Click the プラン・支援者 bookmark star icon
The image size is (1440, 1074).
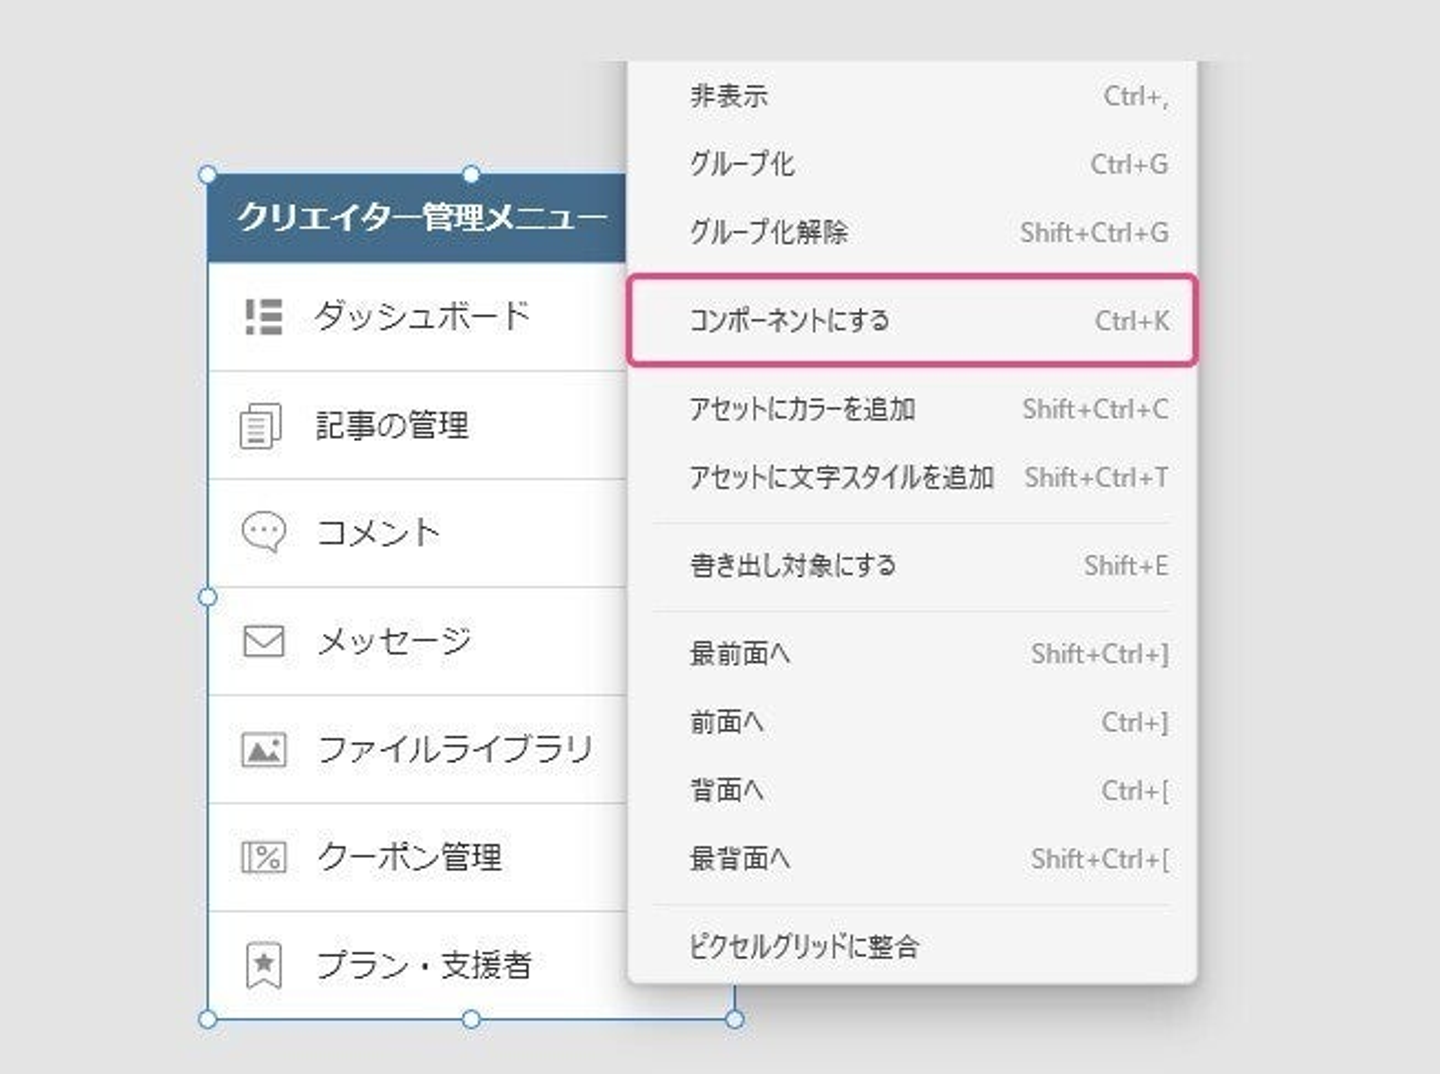[x=264, y=965]
